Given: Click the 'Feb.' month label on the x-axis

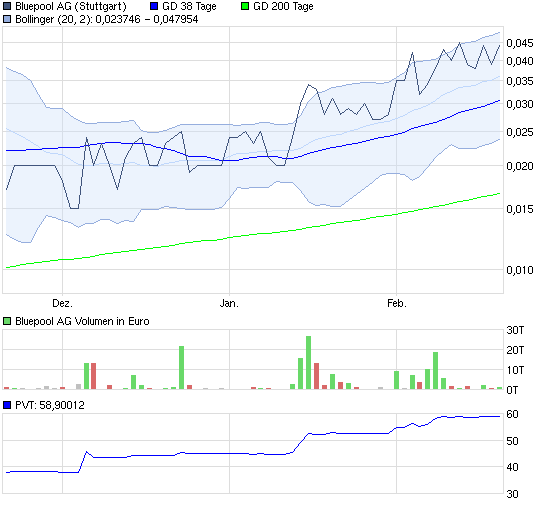Looking at the screenshot, I should pyautogui.click(x=397, y=303).
